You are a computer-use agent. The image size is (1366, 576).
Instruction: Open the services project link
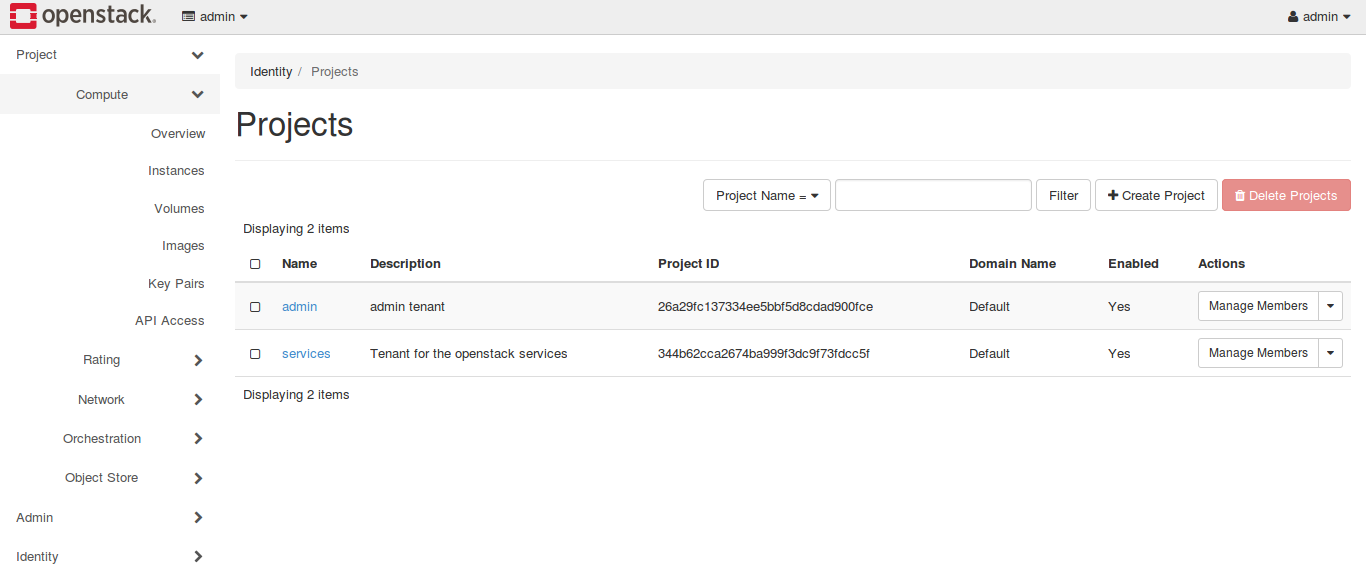[x=306, y=354]
